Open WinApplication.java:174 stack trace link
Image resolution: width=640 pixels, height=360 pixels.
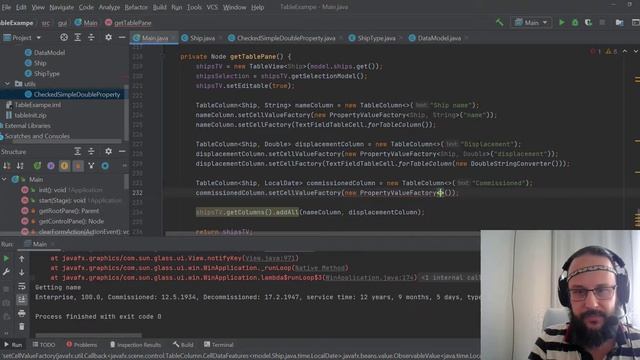pyautogui.click(x=370, y=278)
